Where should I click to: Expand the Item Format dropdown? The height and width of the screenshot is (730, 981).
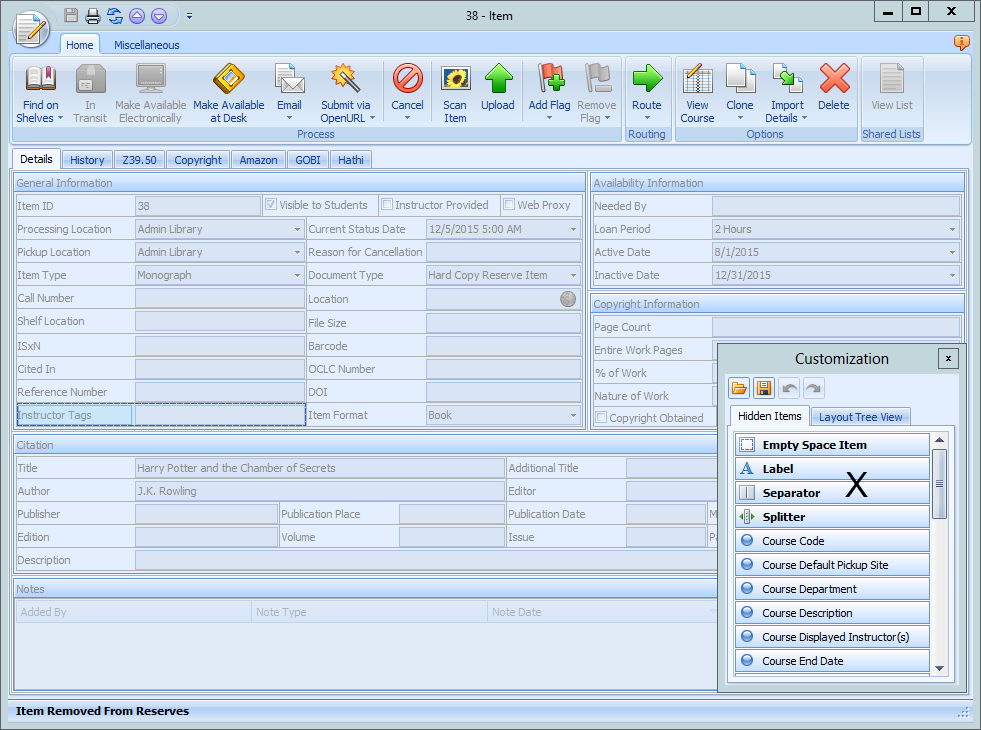pyautogui.click(x=574, y=415)
